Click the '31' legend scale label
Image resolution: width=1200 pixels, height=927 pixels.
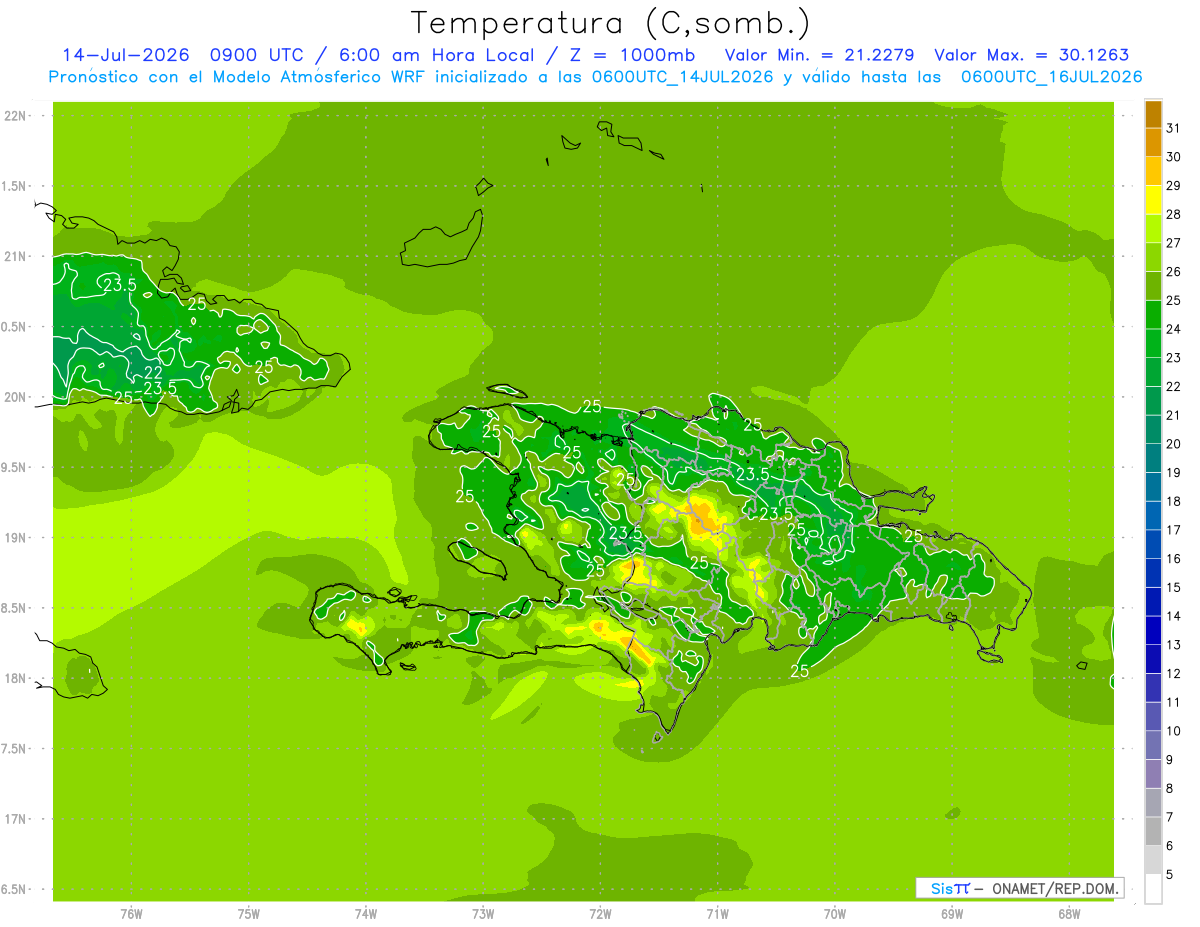[x=1174, y=128]
